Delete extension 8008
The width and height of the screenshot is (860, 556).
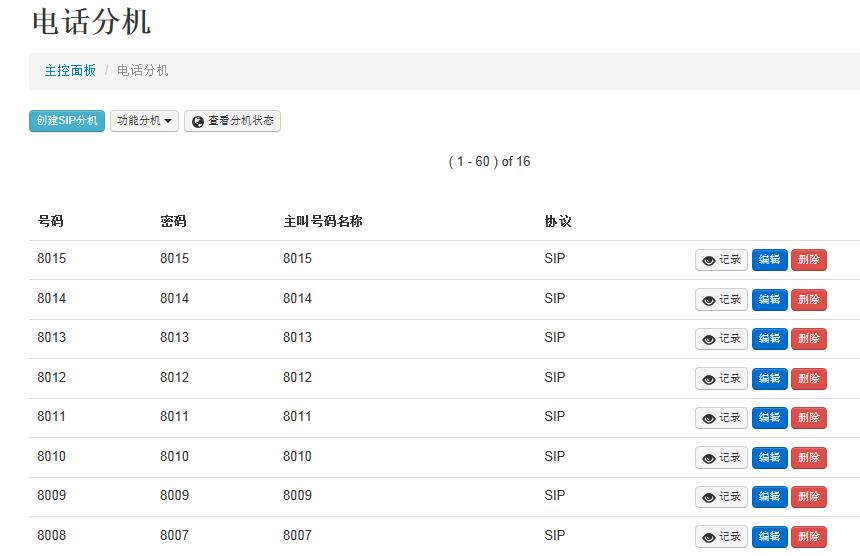(x=808, y=536)
